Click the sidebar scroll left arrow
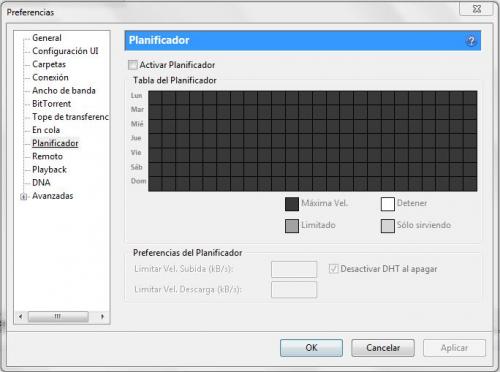500x372 pixels. [x=21, y=316]
